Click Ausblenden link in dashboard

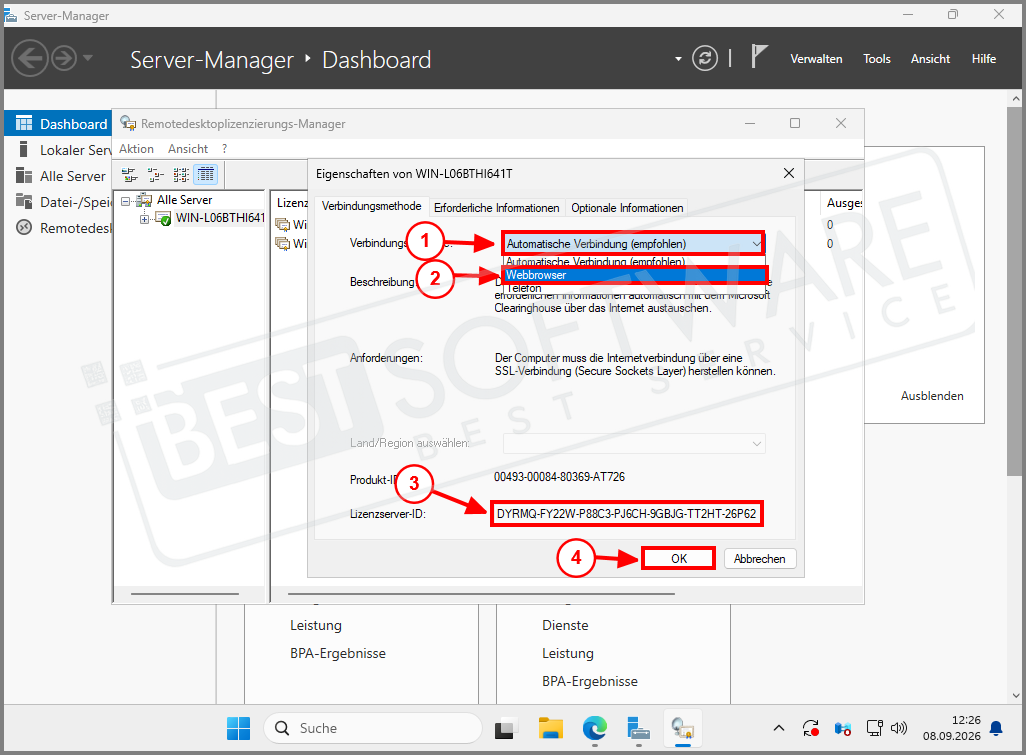[x=932, y=396]
